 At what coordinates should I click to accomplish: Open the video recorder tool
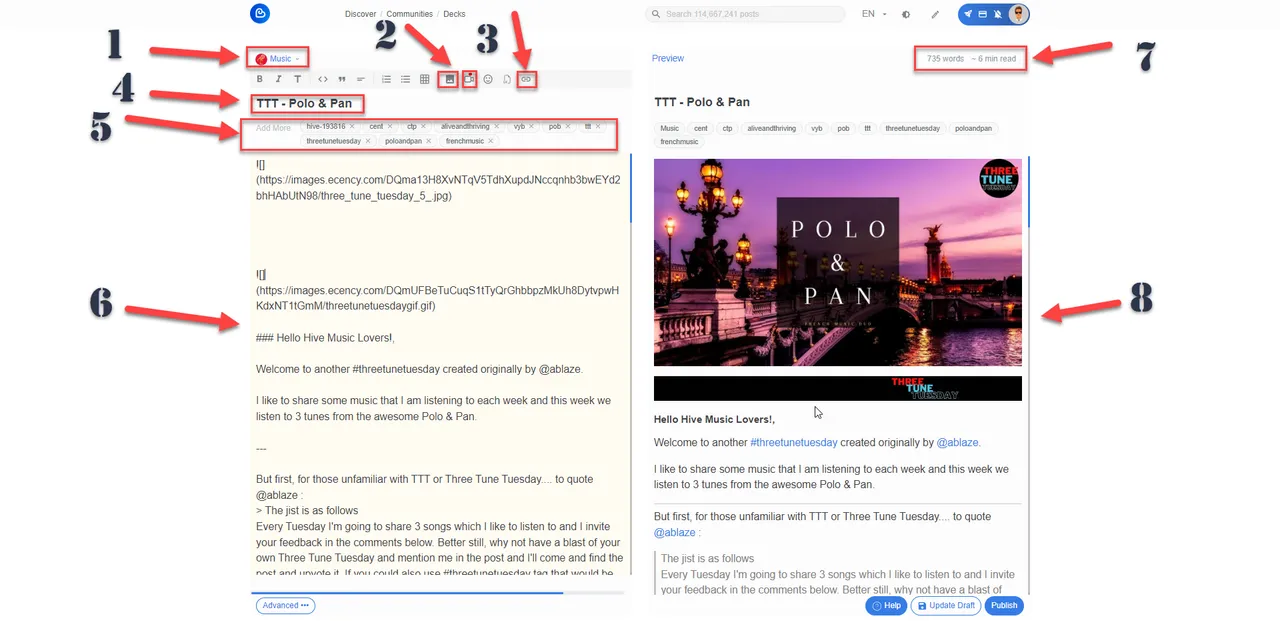click(469, 79)
